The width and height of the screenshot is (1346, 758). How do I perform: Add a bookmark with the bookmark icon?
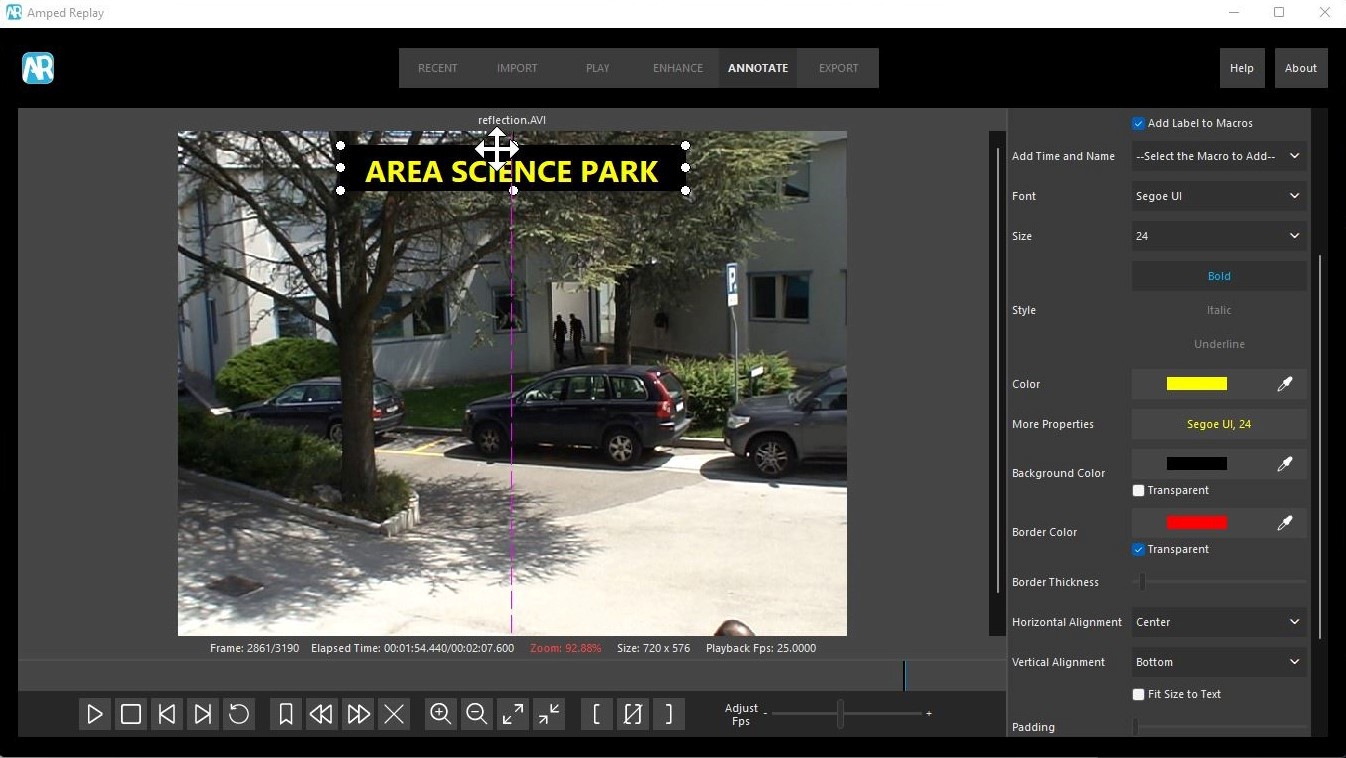tap(285, 714)
